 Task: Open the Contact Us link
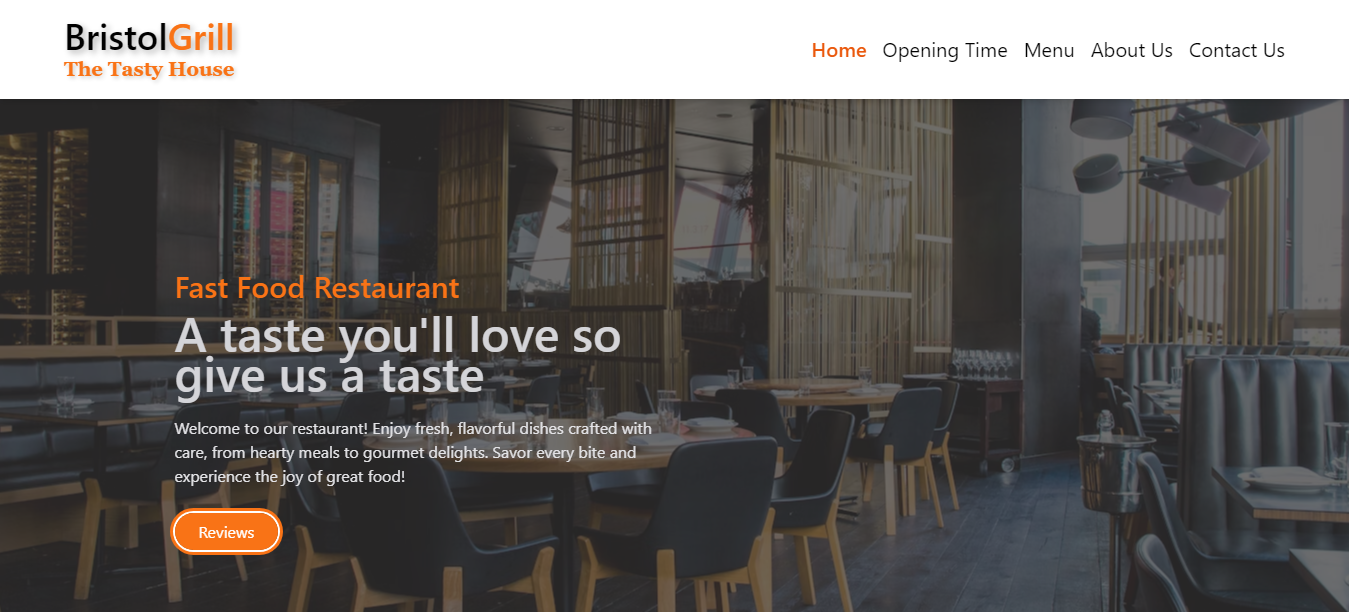pyautogui.click(x=1237, y=50)
